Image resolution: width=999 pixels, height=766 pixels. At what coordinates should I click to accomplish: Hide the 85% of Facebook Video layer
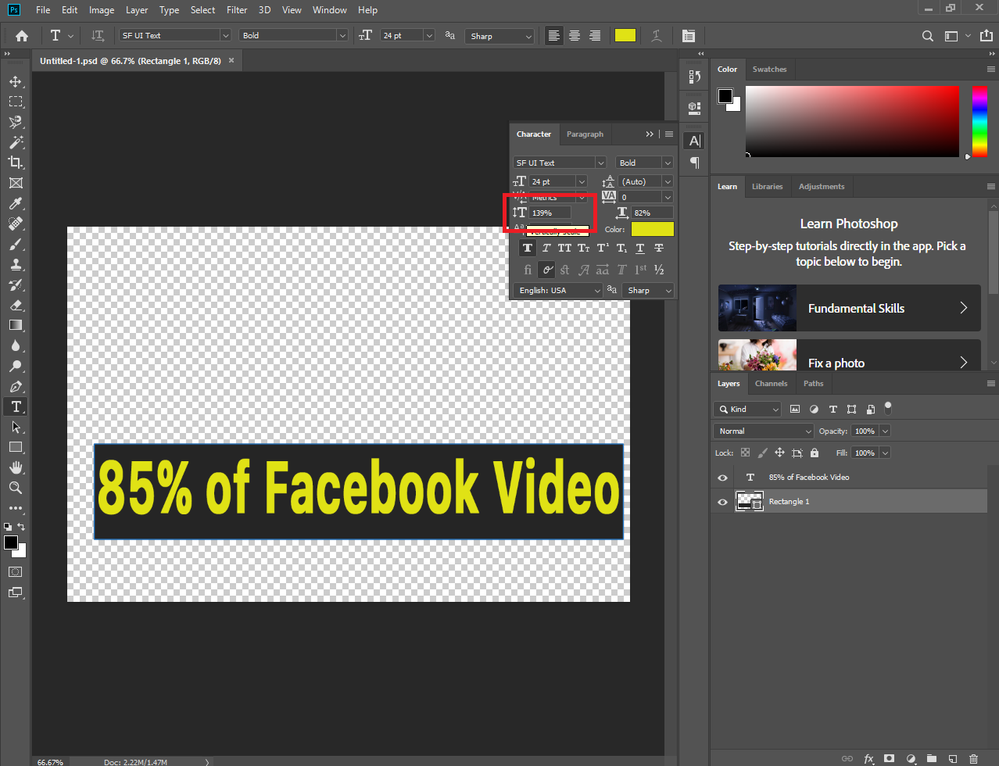[722, 477]
